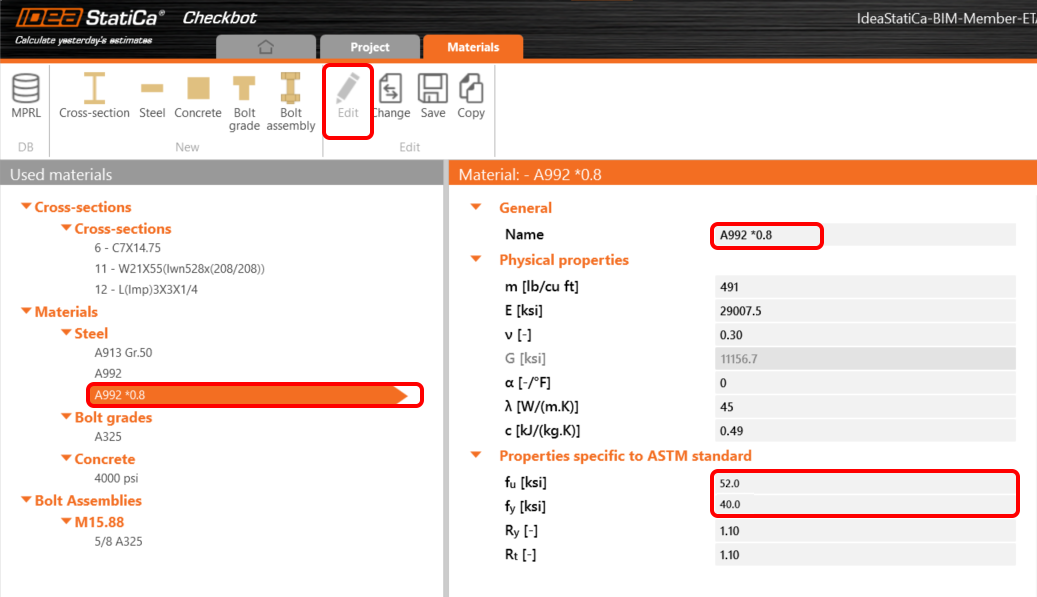
Task: Click the IDEA StatiCa logo
Action: [90, 17]
